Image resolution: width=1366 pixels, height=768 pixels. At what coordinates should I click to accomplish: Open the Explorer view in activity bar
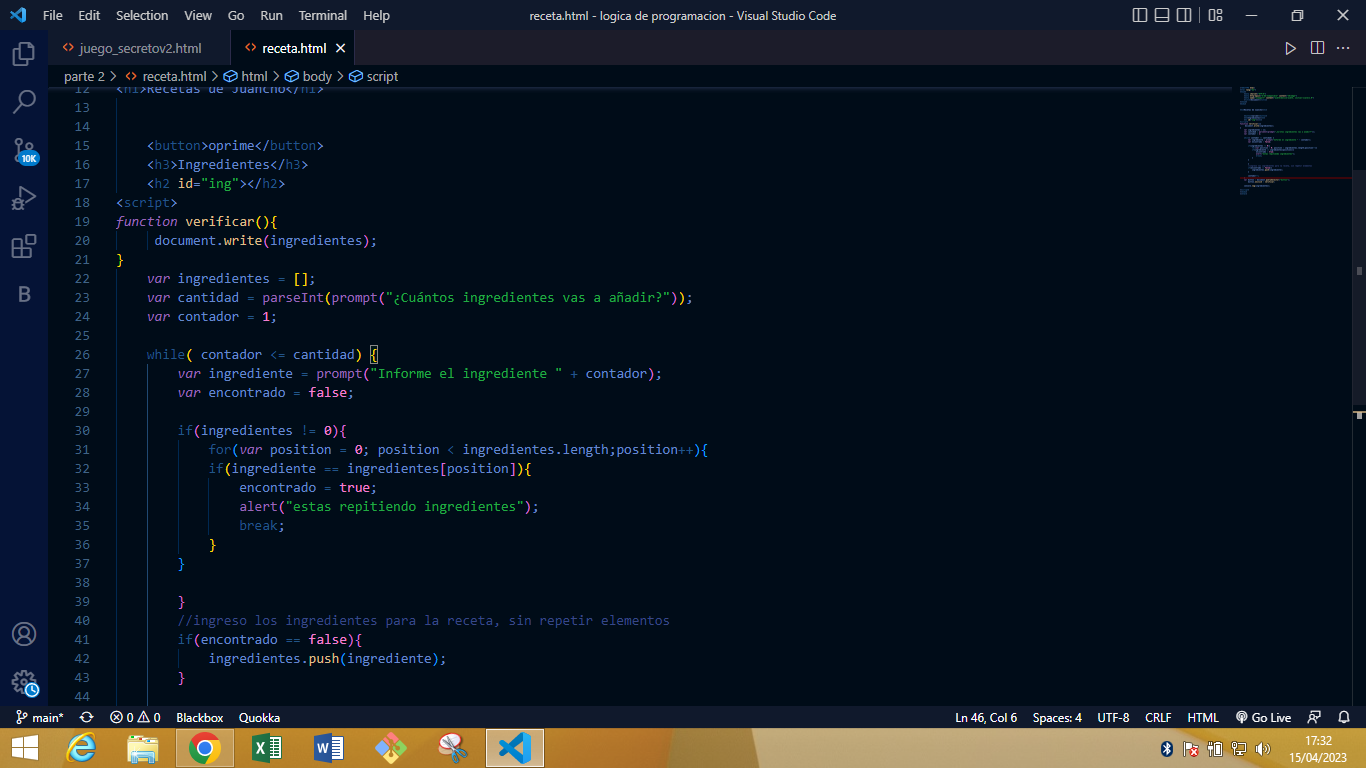pyautogui.click(x=24, y=53)
